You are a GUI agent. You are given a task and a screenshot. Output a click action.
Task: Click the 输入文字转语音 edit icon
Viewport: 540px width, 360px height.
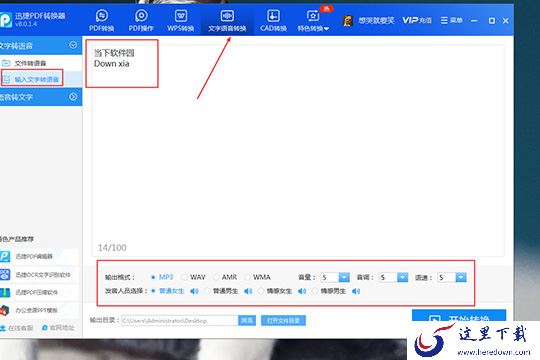coord(6,79)
